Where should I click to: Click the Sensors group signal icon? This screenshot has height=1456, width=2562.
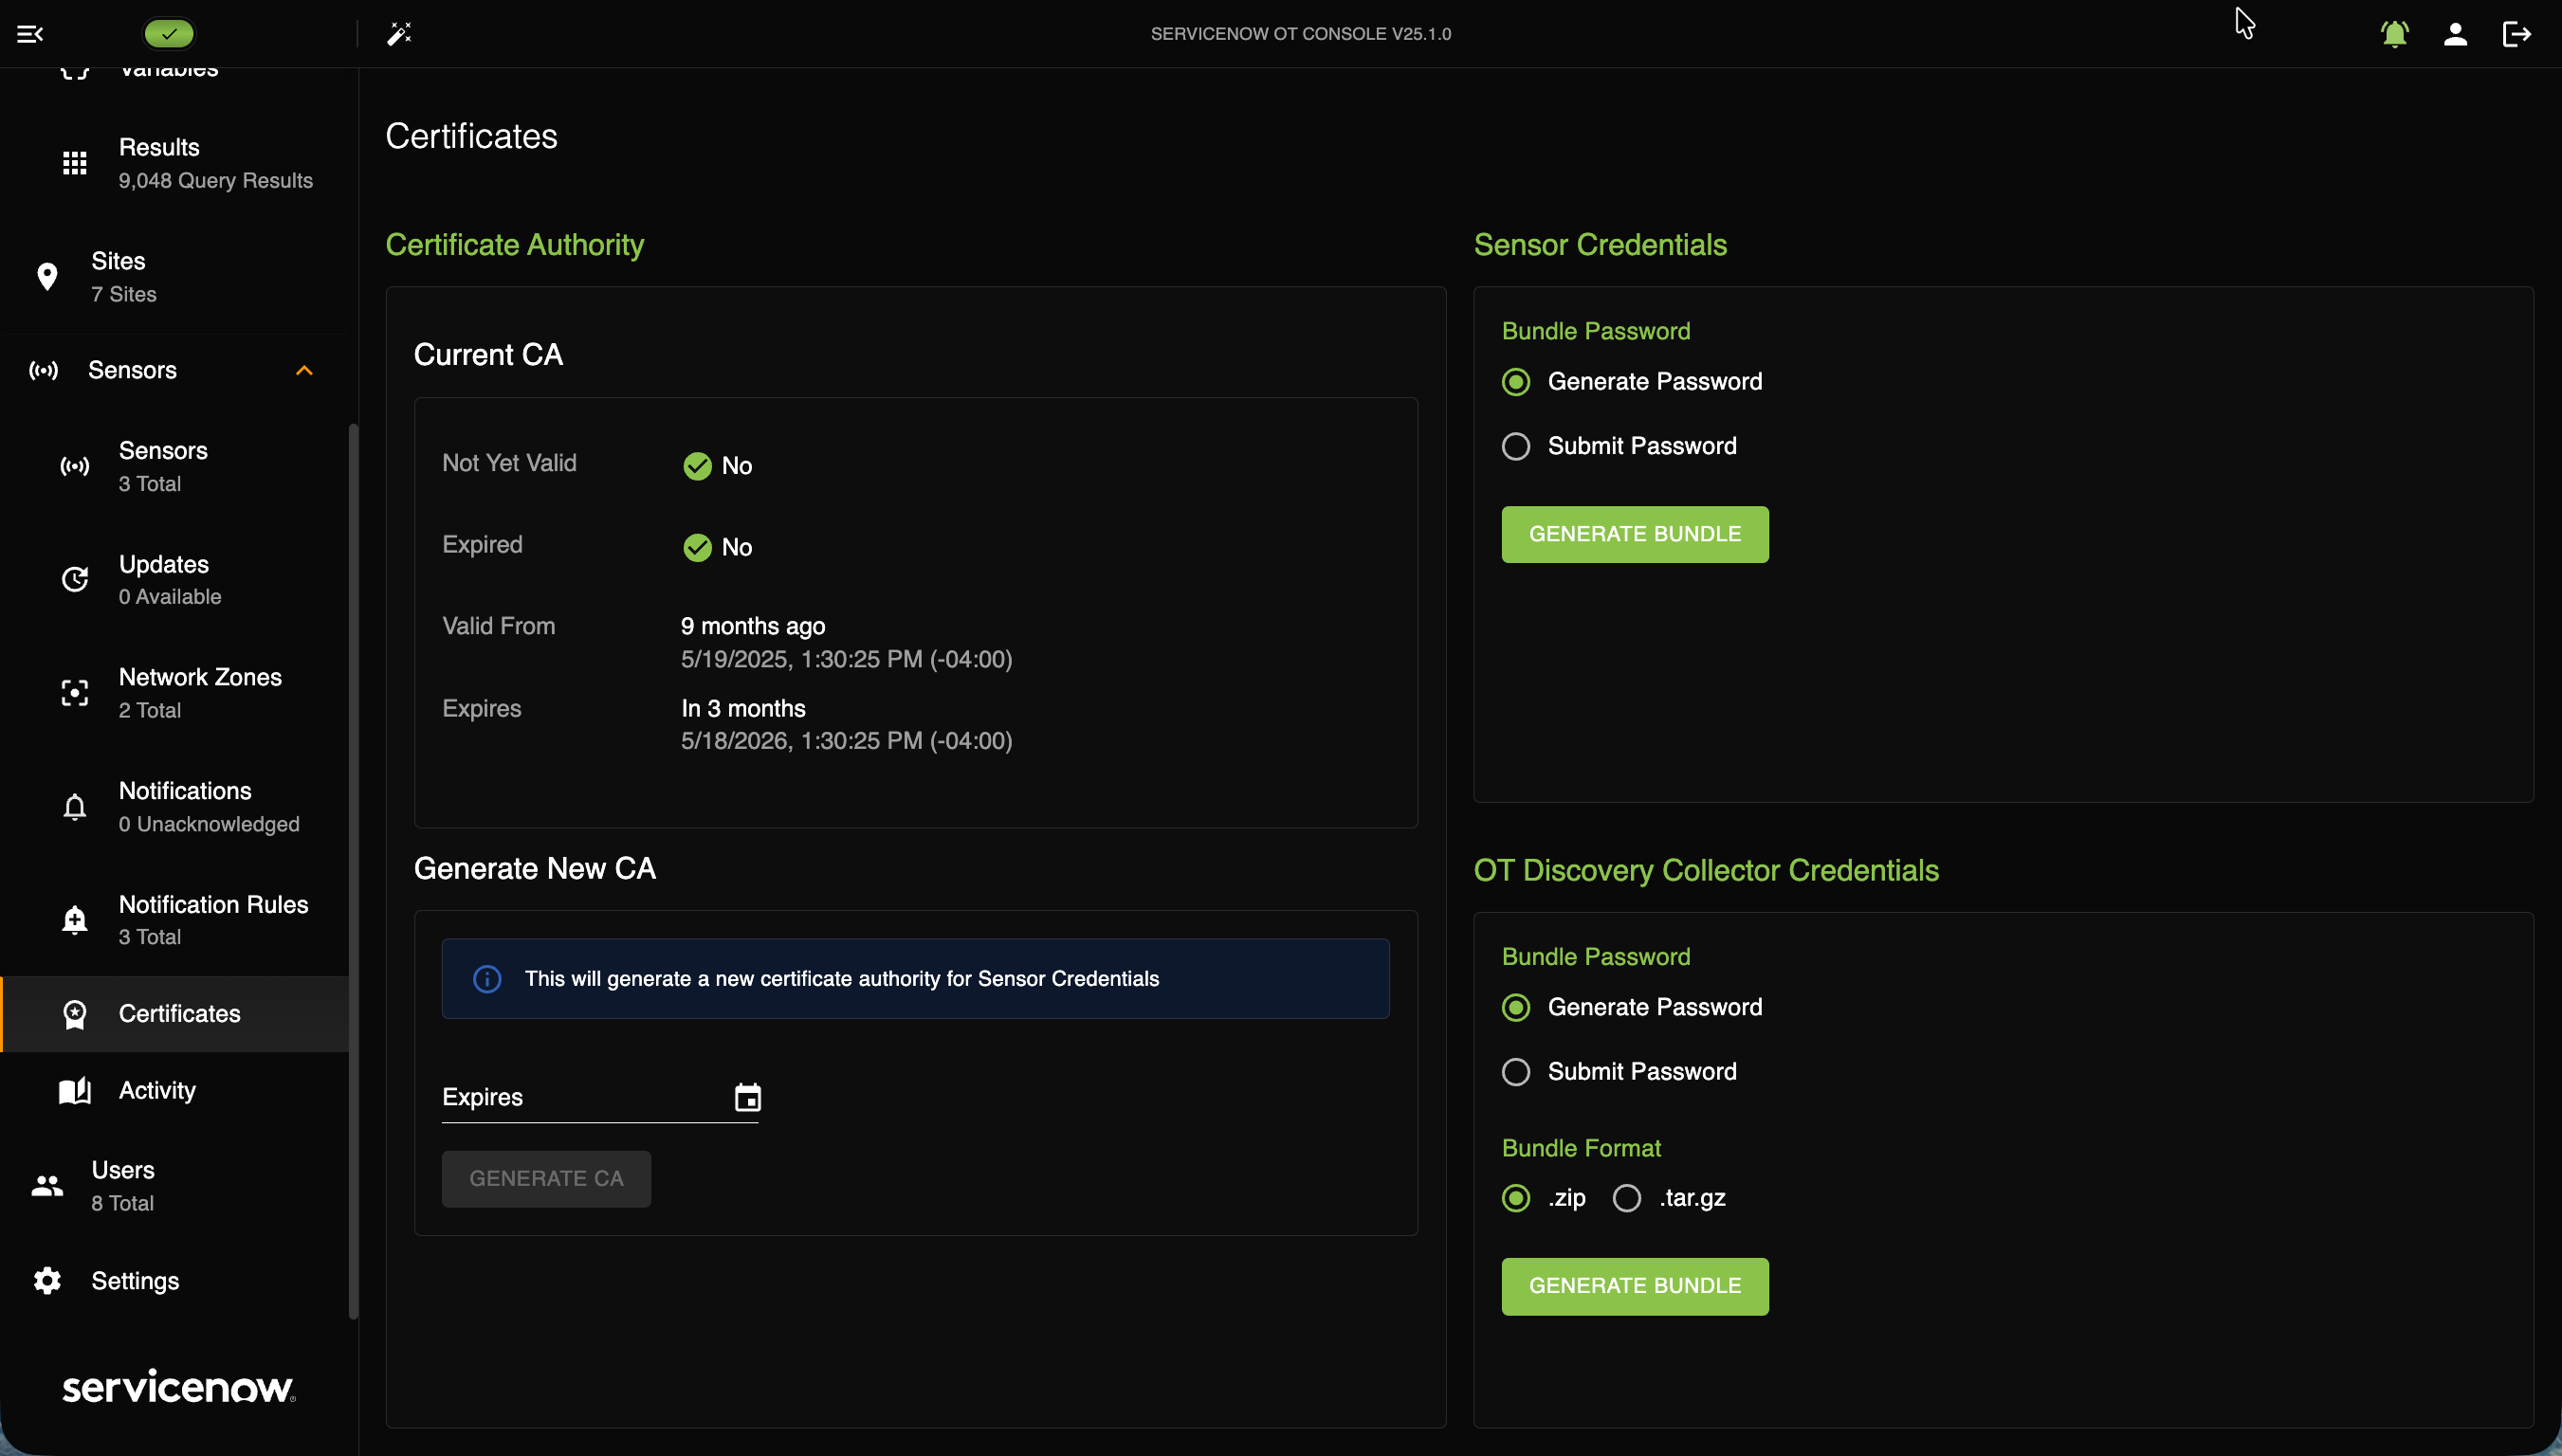coord(44,371)
